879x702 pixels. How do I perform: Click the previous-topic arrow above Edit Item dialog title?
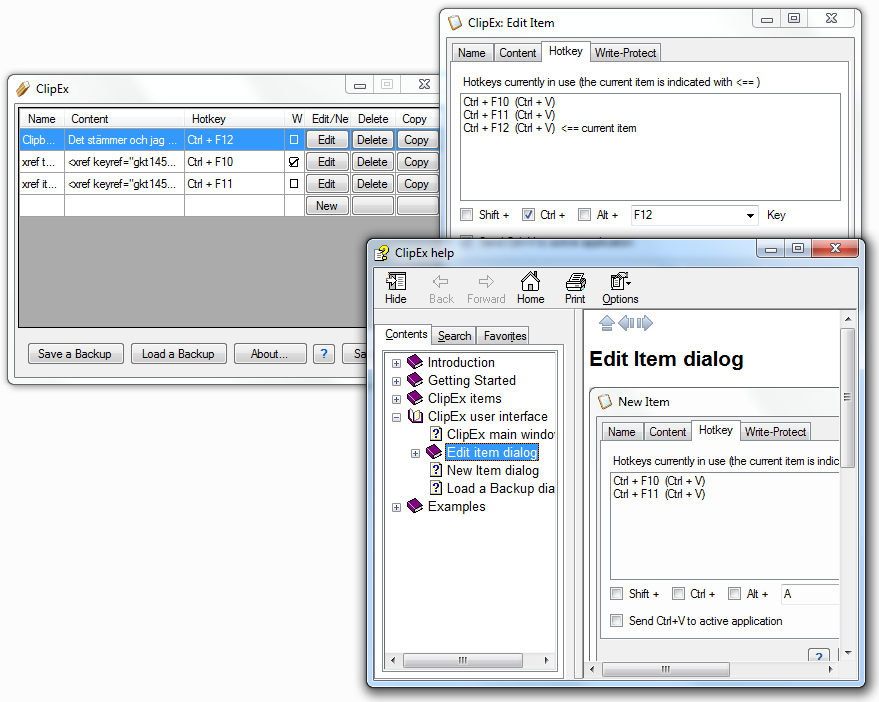tap(626, 323)
